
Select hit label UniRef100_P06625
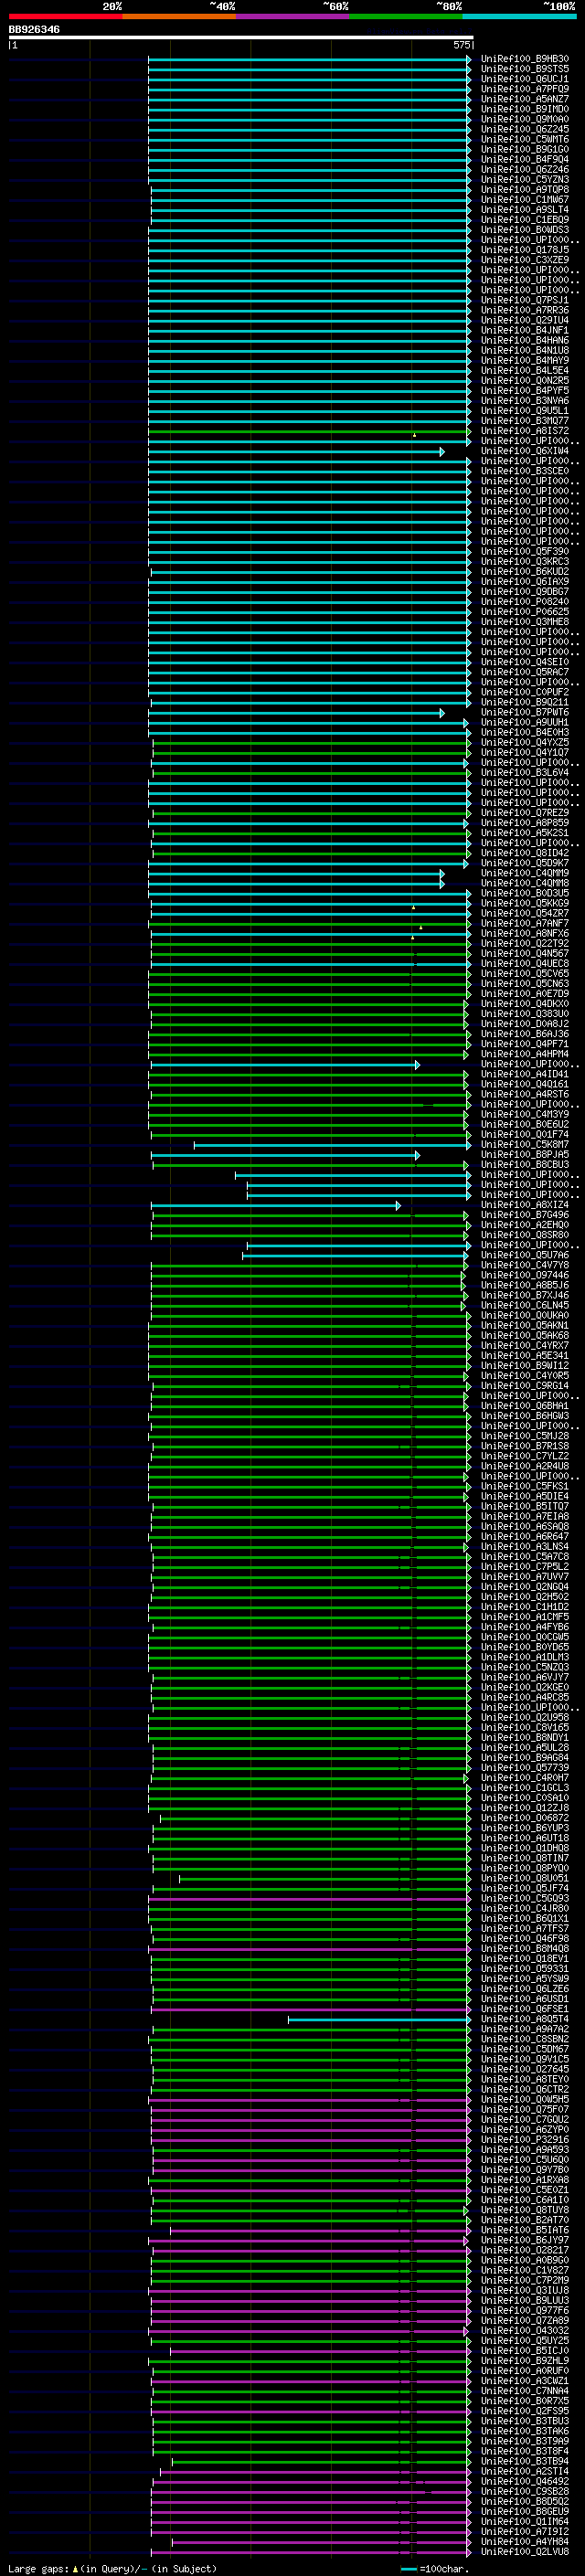[x=525, y=612]
